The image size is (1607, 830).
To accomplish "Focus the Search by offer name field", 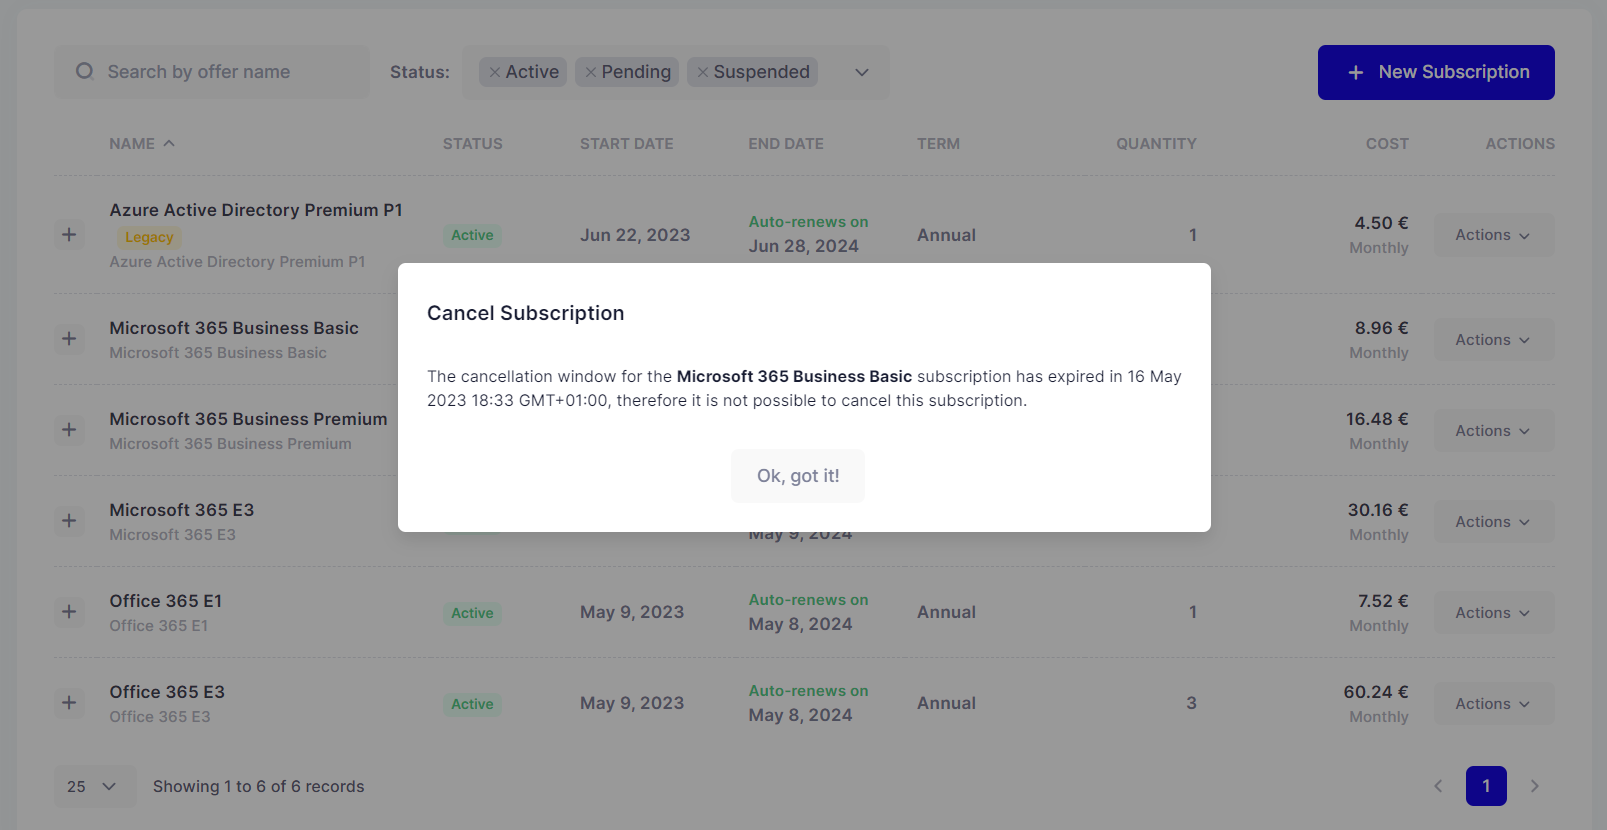I will tap(212, 72).
